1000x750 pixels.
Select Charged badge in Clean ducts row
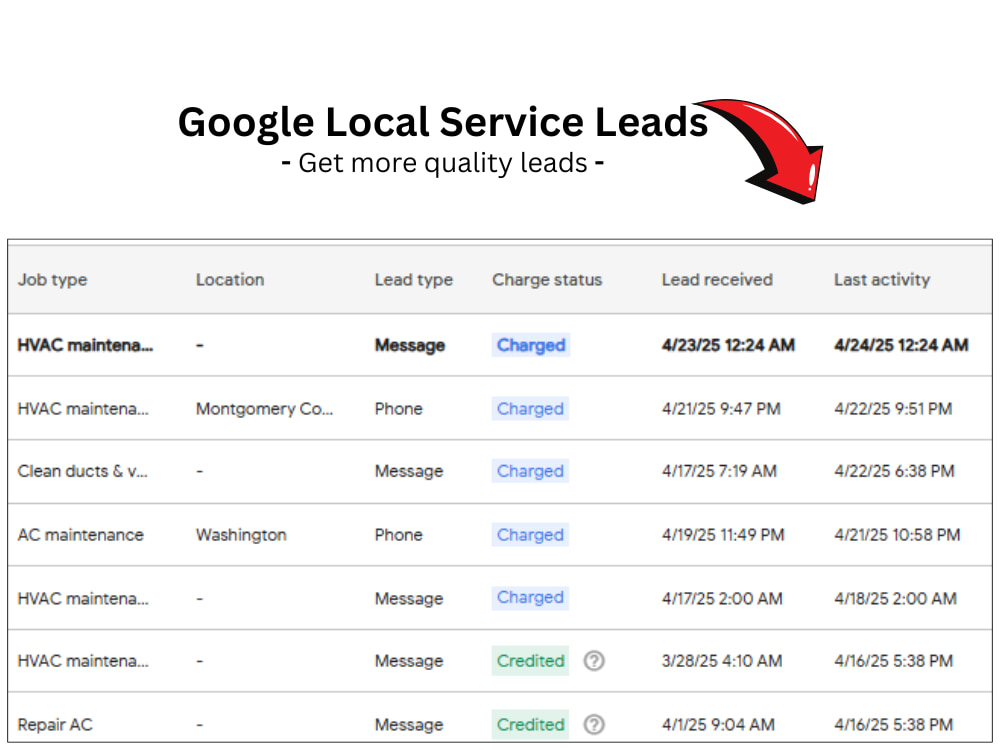[x=530, y=471]
